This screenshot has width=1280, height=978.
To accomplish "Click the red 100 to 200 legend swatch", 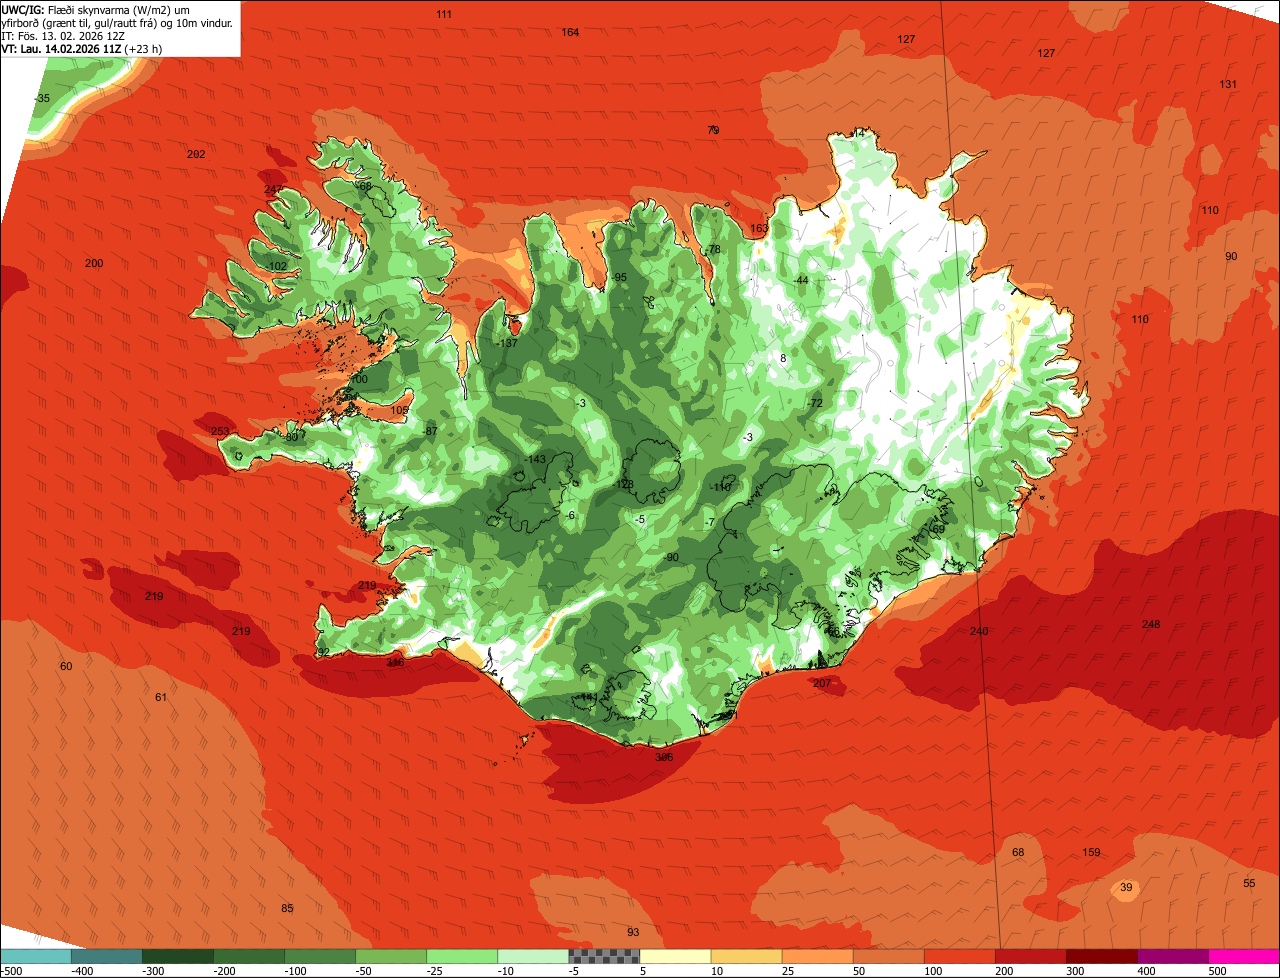I will (960, 956).
